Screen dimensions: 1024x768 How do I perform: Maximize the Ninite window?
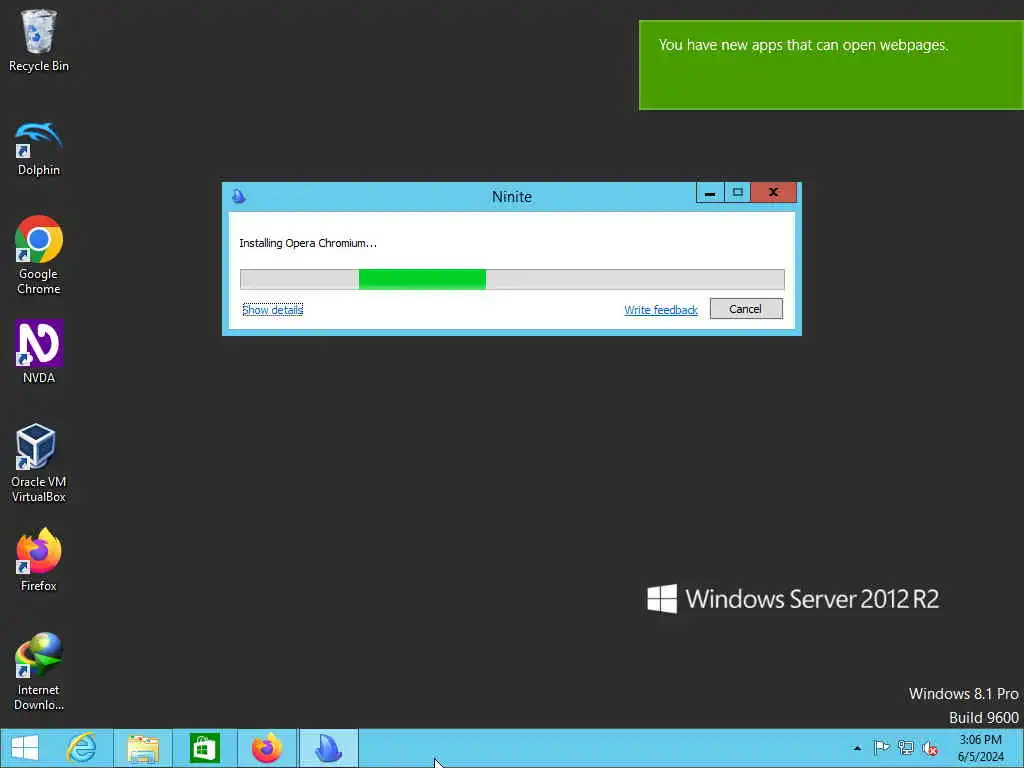tap(737, 193)
